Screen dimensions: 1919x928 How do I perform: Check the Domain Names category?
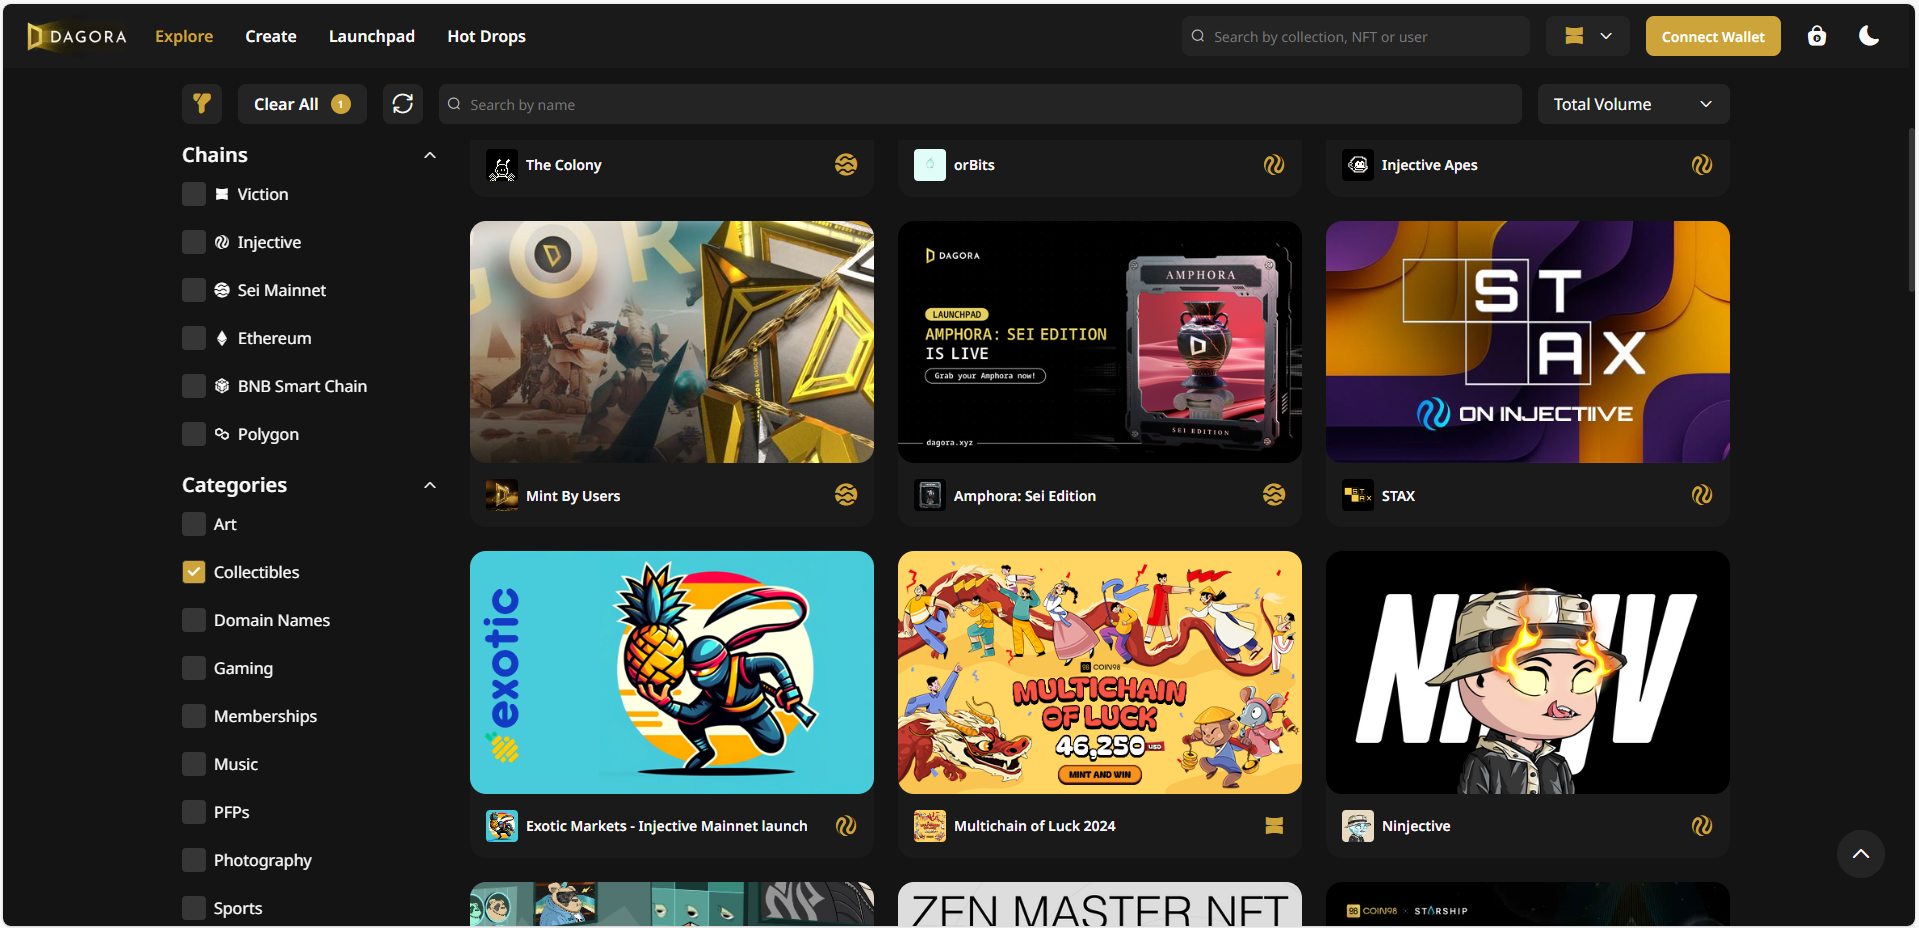194,620
